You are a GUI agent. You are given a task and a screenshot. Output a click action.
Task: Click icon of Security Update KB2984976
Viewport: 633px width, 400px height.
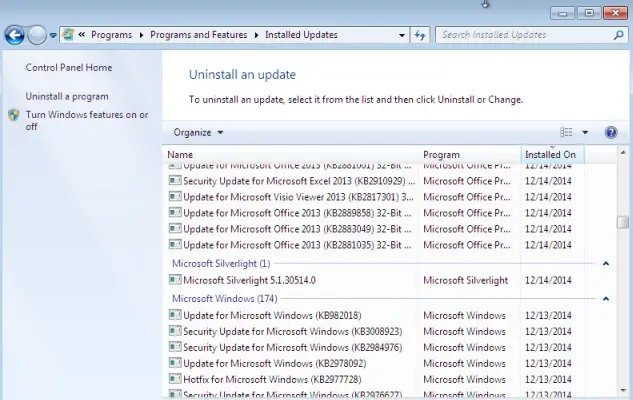(x=175, y=347)
